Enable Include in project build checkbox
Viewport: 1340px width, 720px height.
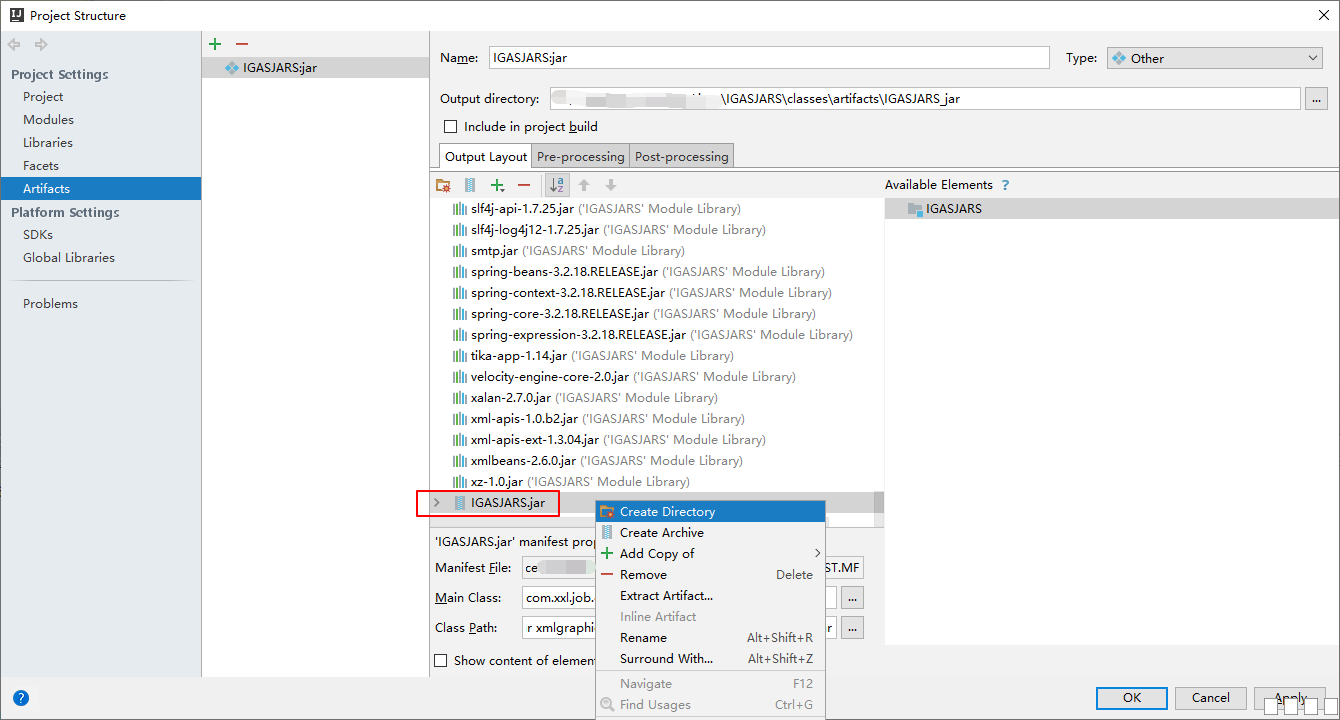coord(450,127)
